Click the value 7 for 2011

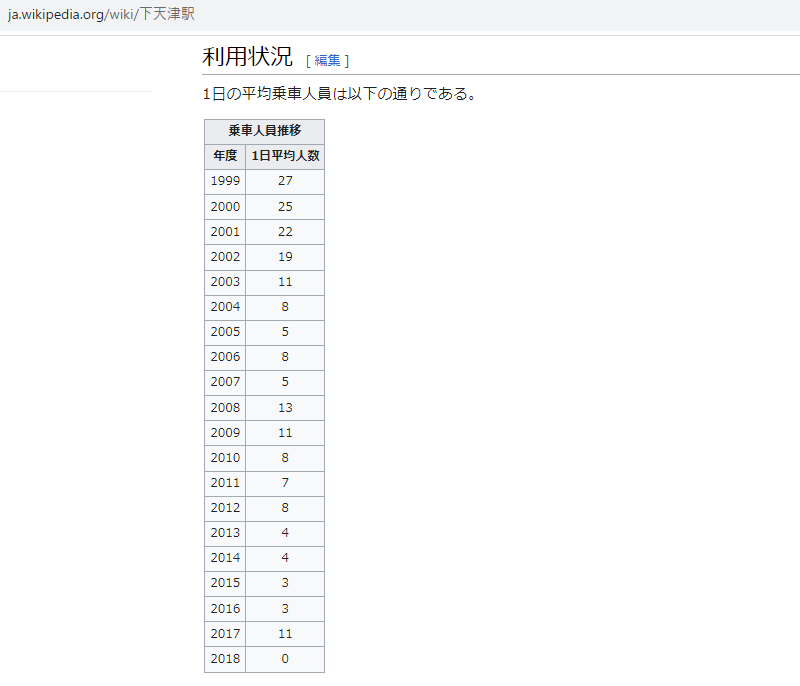285,483
